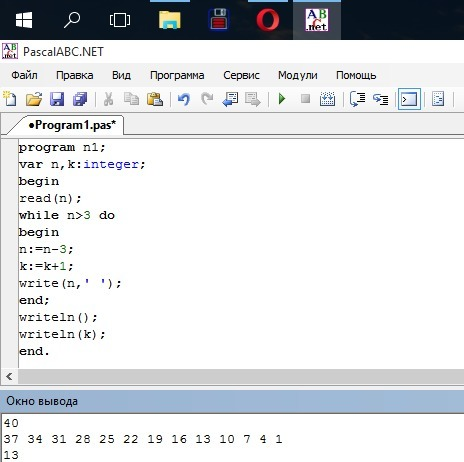This screenshot has height=462, width=464.
Task: Paste from clipboard toolbar icon
Action: click(x=155, y=99)
